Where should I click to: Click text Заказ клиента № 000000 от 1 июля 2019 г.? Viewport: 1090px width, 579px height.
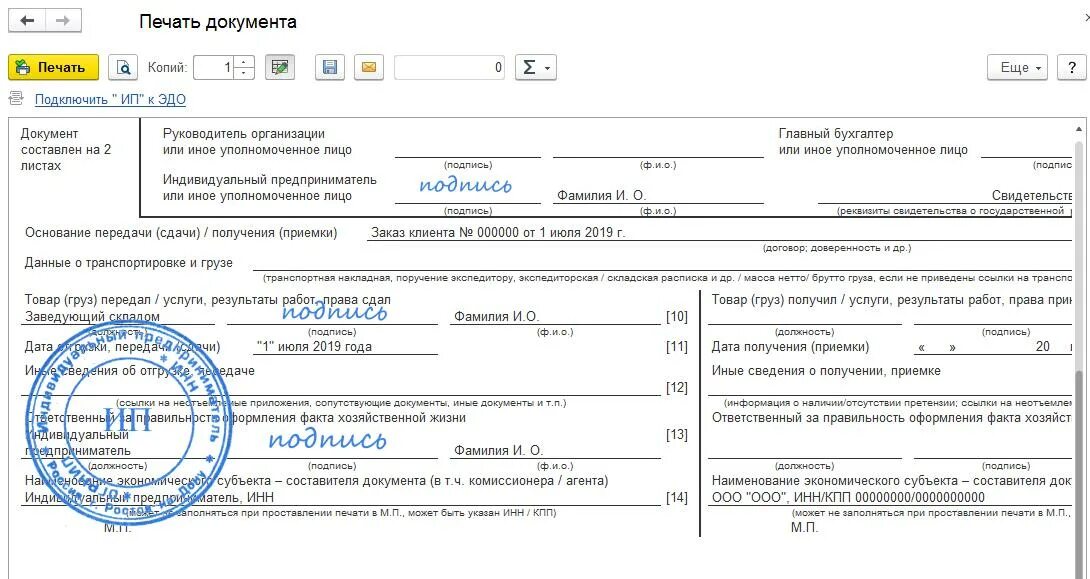pyautogui.click(x=498, y=233)
